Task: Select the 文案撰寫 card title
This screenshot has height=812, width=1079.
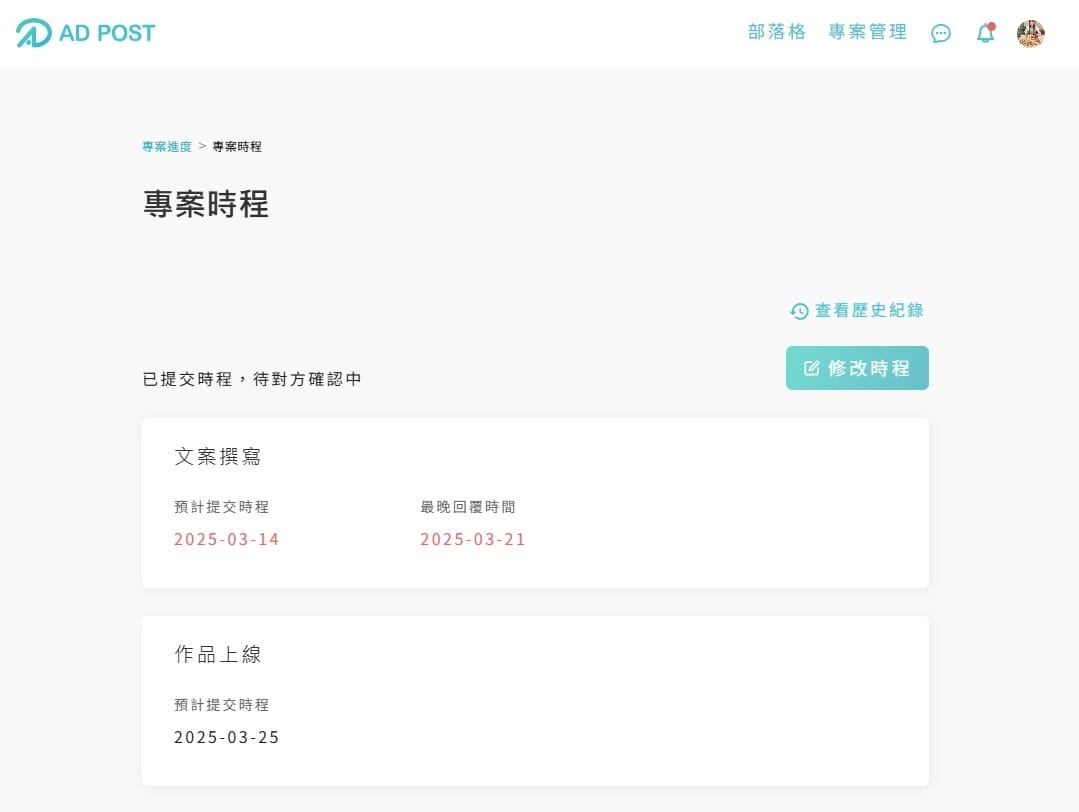Action: (x=218, y=456)
